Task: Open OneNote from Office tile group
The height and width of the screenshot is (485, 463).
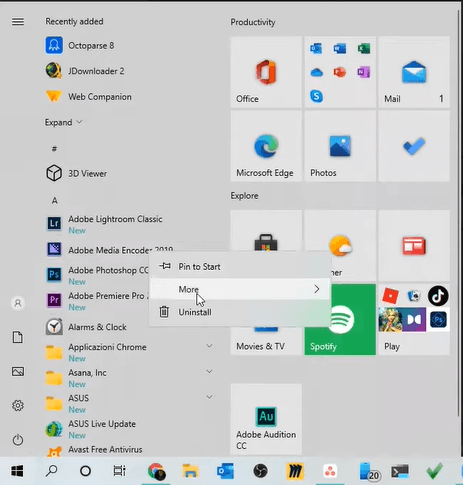Action: point(364,72)
